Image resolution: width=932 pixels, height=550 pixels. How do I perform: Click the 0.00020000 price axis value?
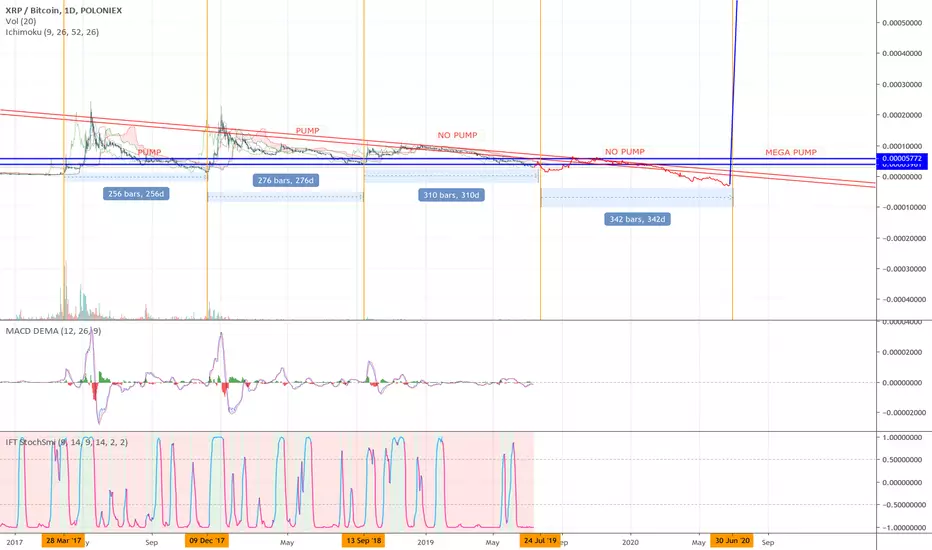(x=902, y=115)
